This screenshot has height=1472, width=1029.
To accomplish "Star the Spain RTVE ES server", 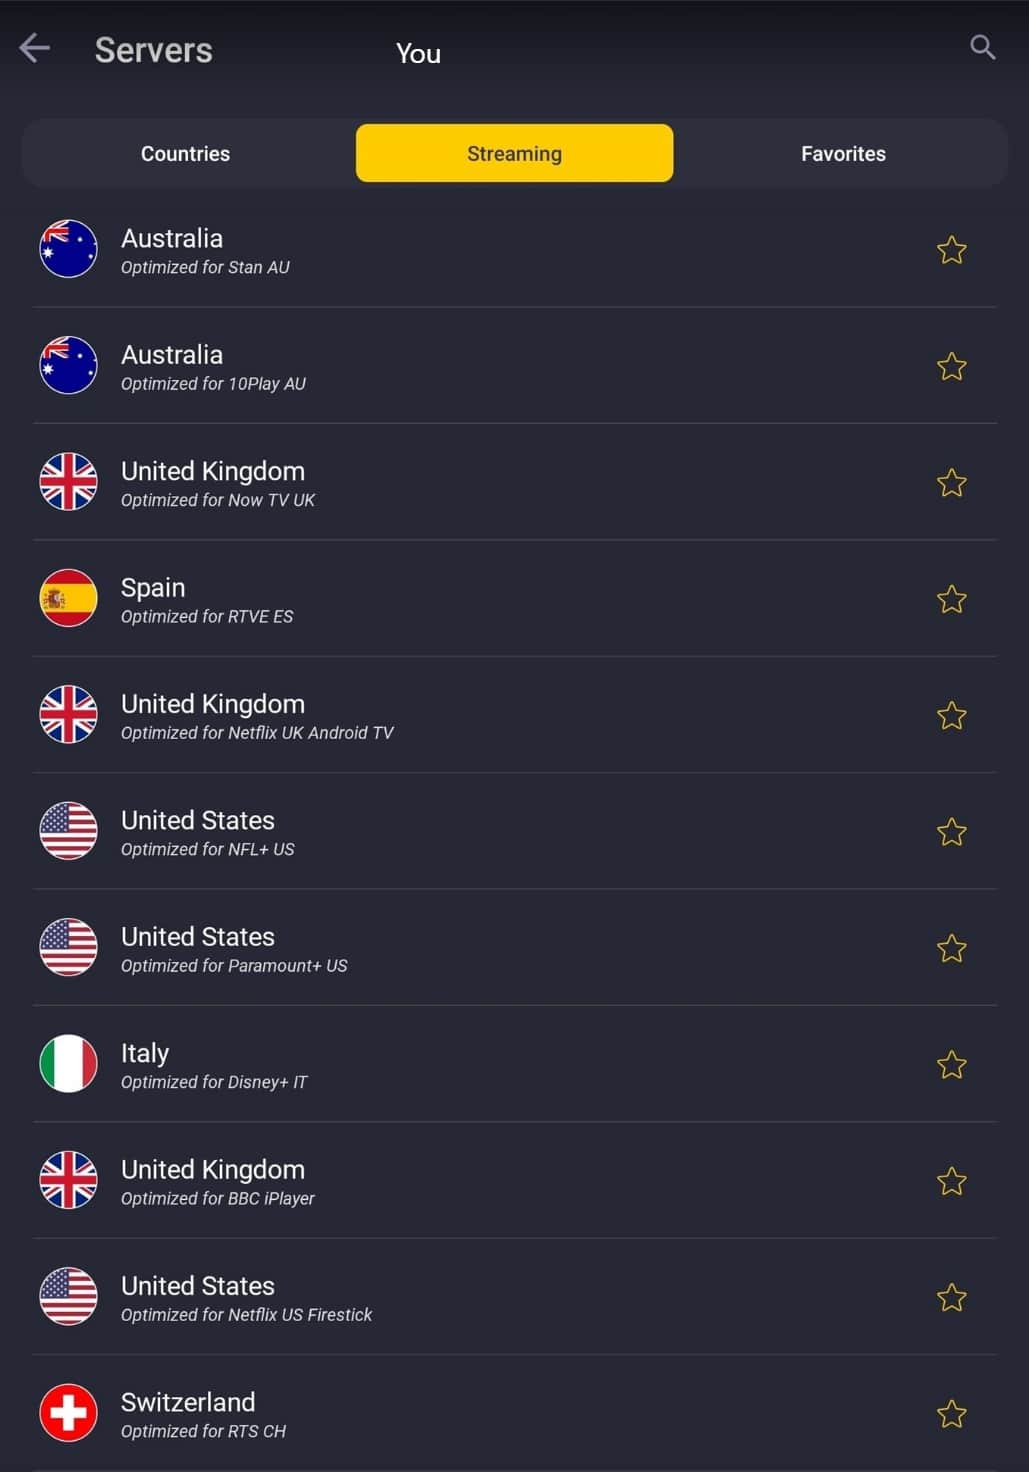I will [x=951, y=599].
